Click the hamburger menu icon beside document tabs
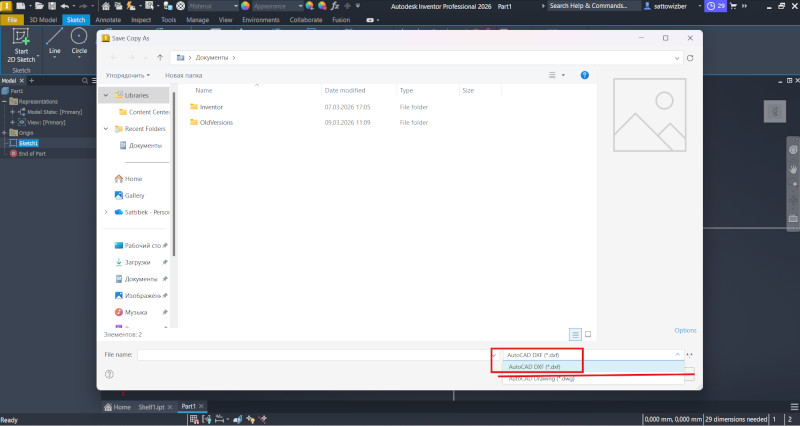This screenshot has width=800, height=426. coord(794,407)
